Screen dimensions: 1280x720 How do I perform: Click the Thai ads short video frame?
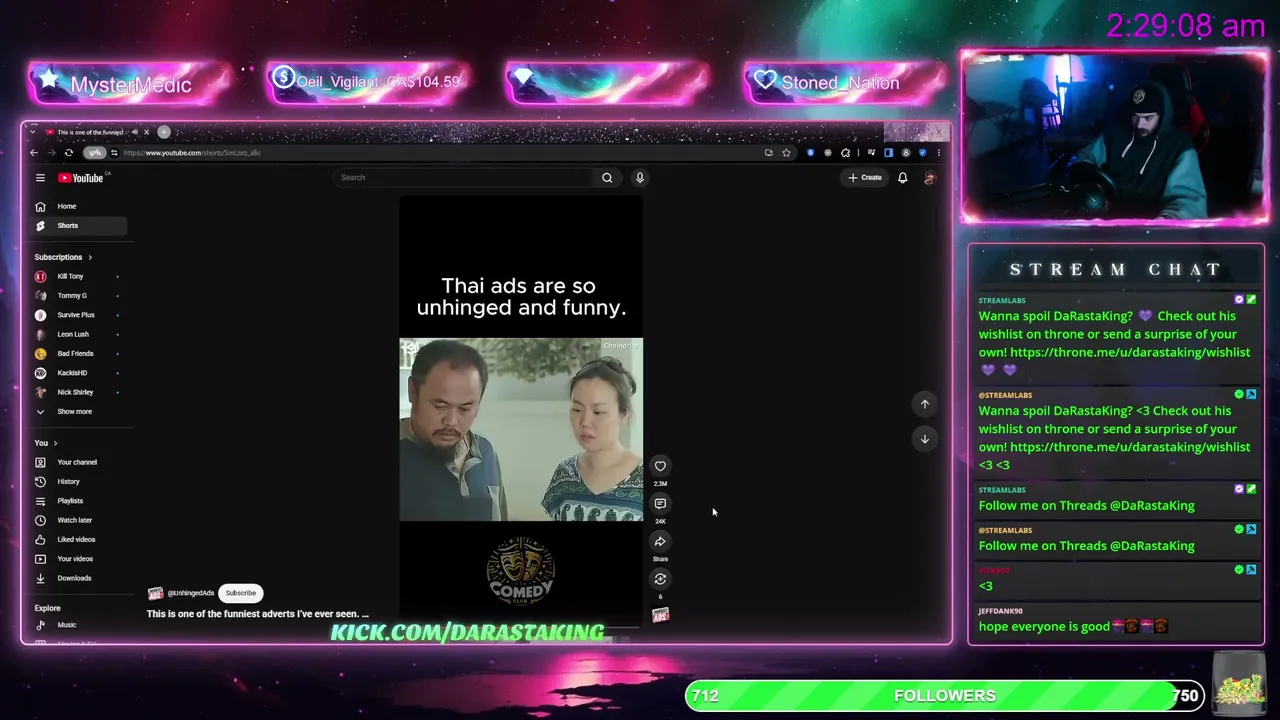point(521,430)
